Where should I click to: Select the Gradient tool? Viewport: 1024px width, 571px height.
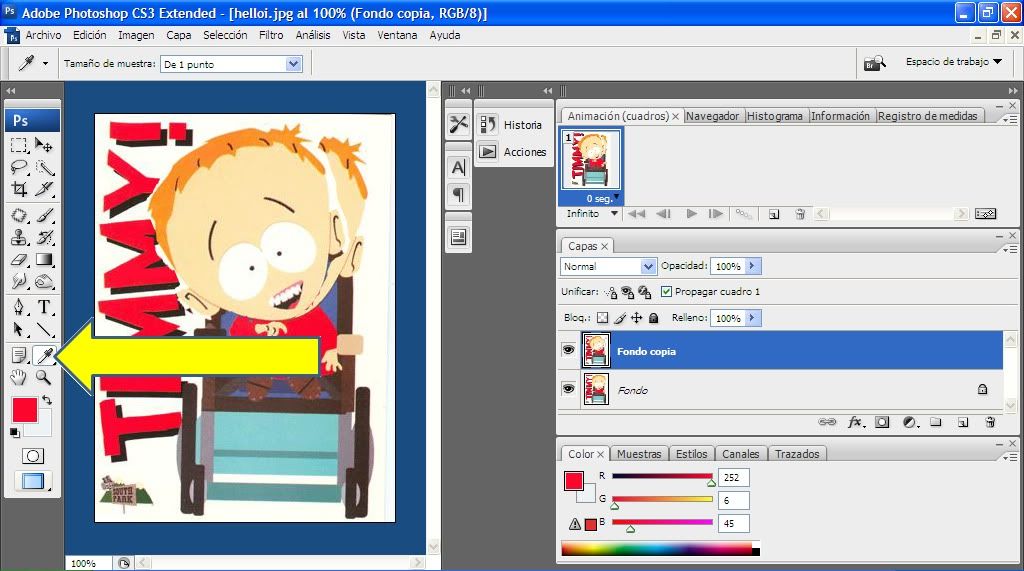(x=44, y=259)
